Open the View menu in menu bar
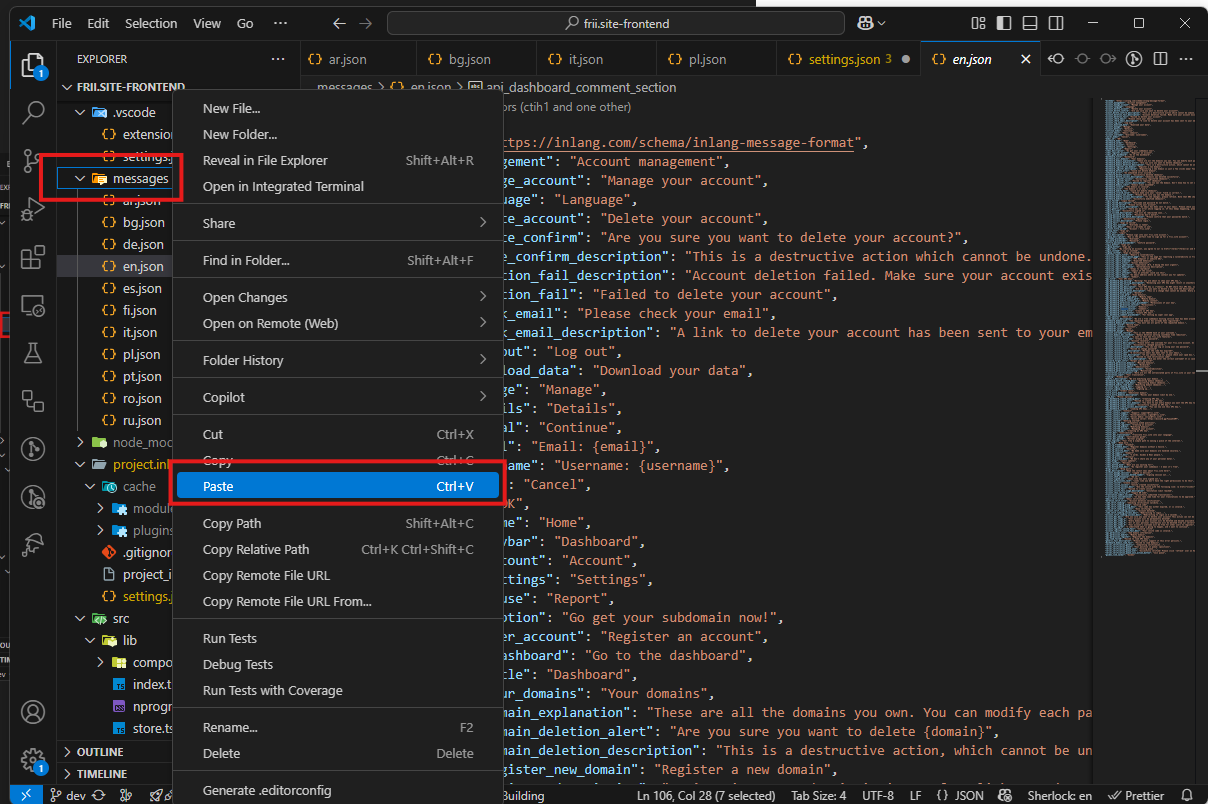 [207, 23]
